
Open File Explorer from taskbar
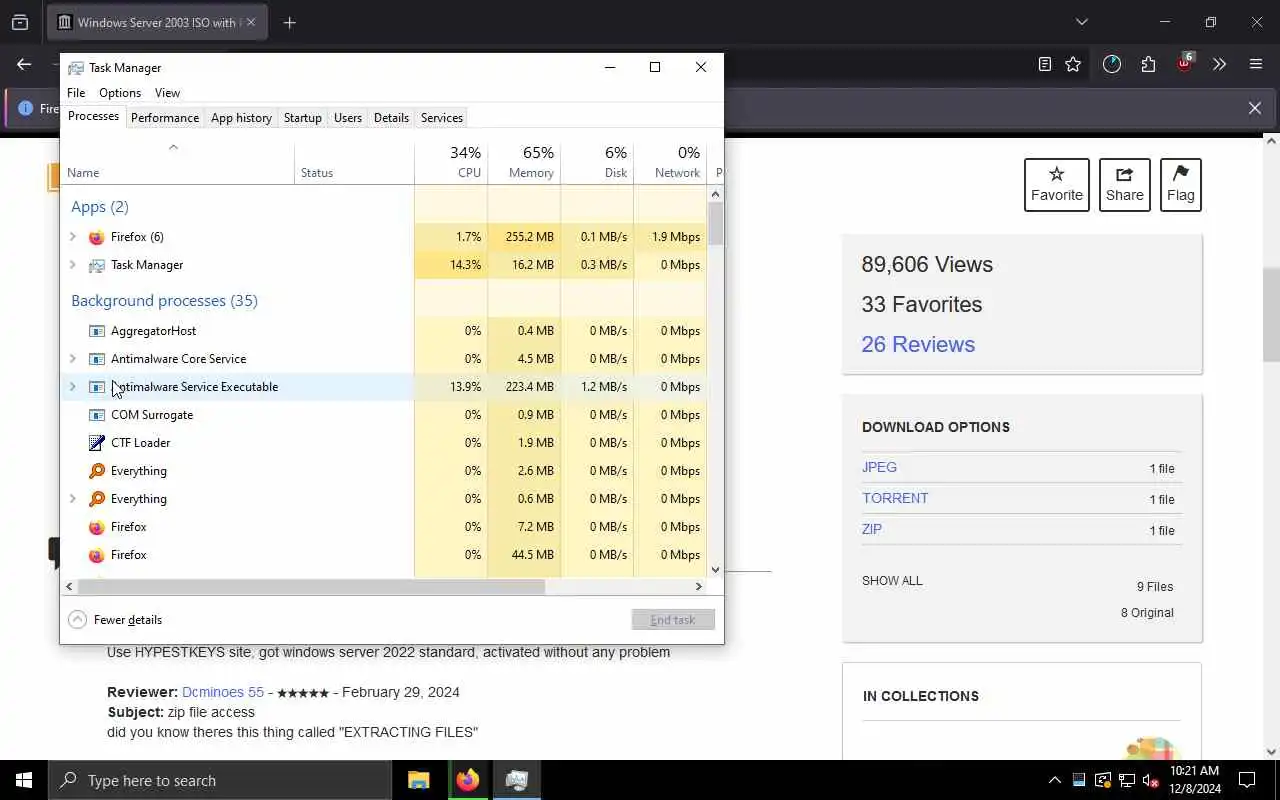[x=418, y=780]
